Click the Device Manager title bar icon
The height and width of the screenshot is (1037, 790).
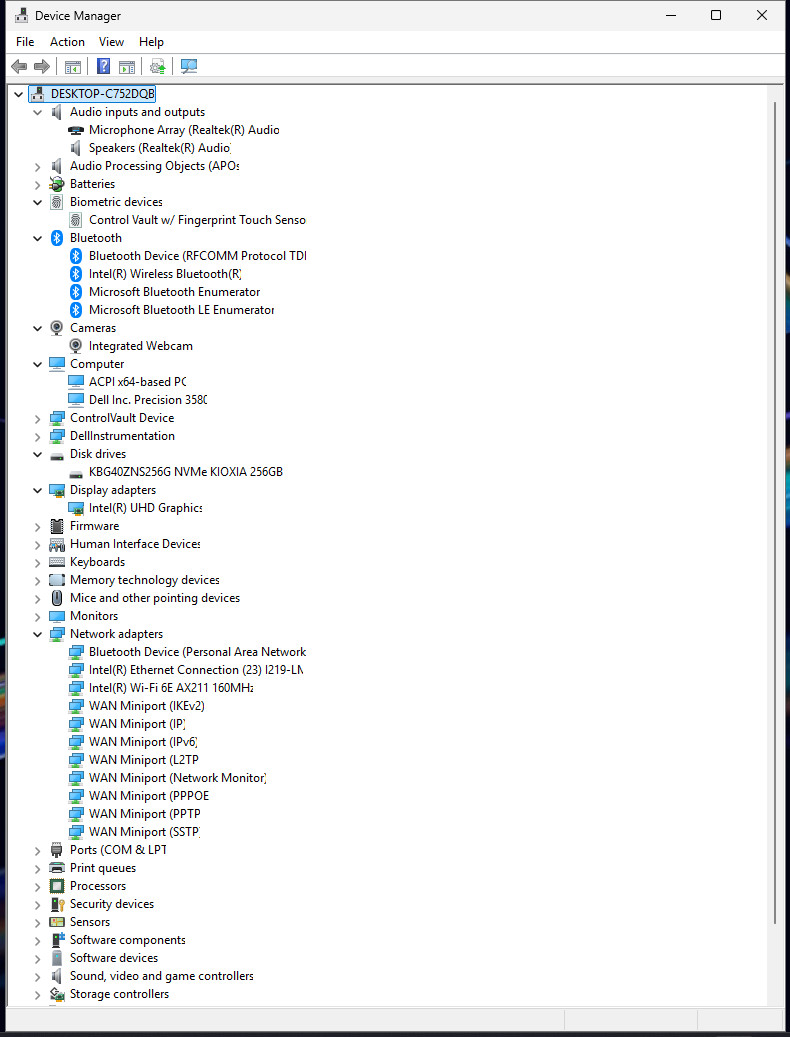[21, 15]
